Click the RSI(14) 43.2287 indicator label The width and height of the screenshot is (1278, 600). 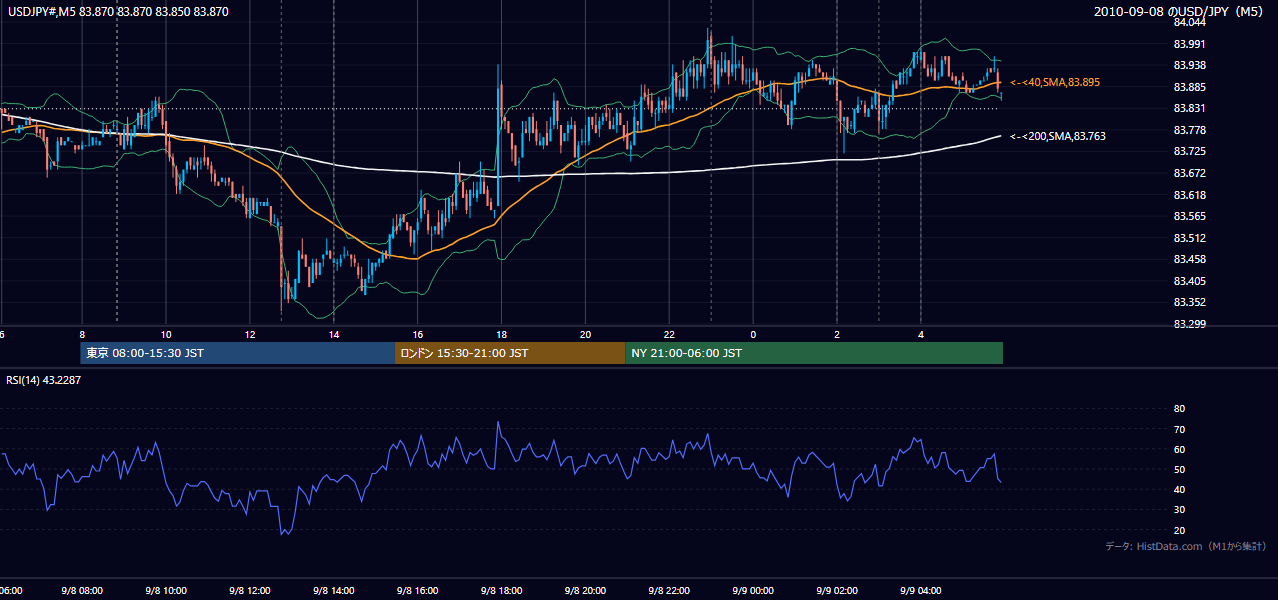pos(44,380)
